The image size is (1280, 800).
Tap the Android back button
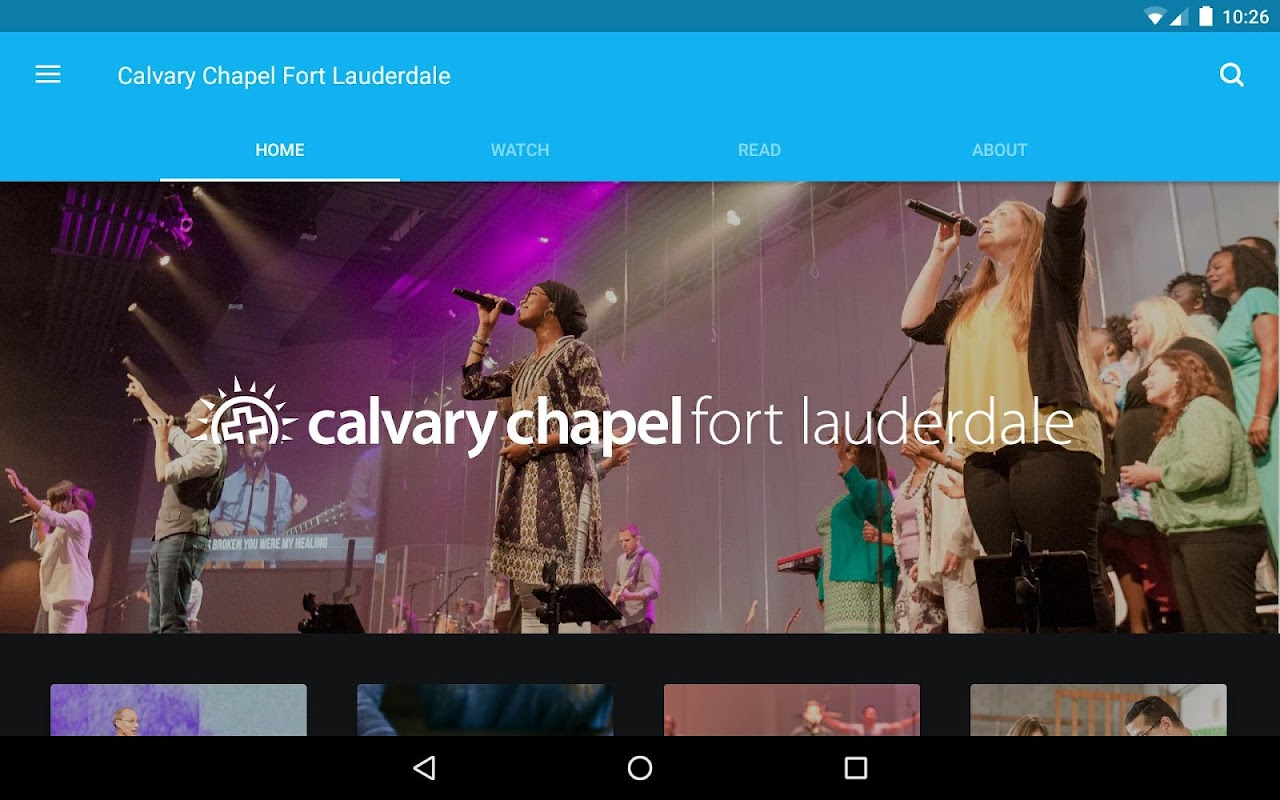(424, 768)
